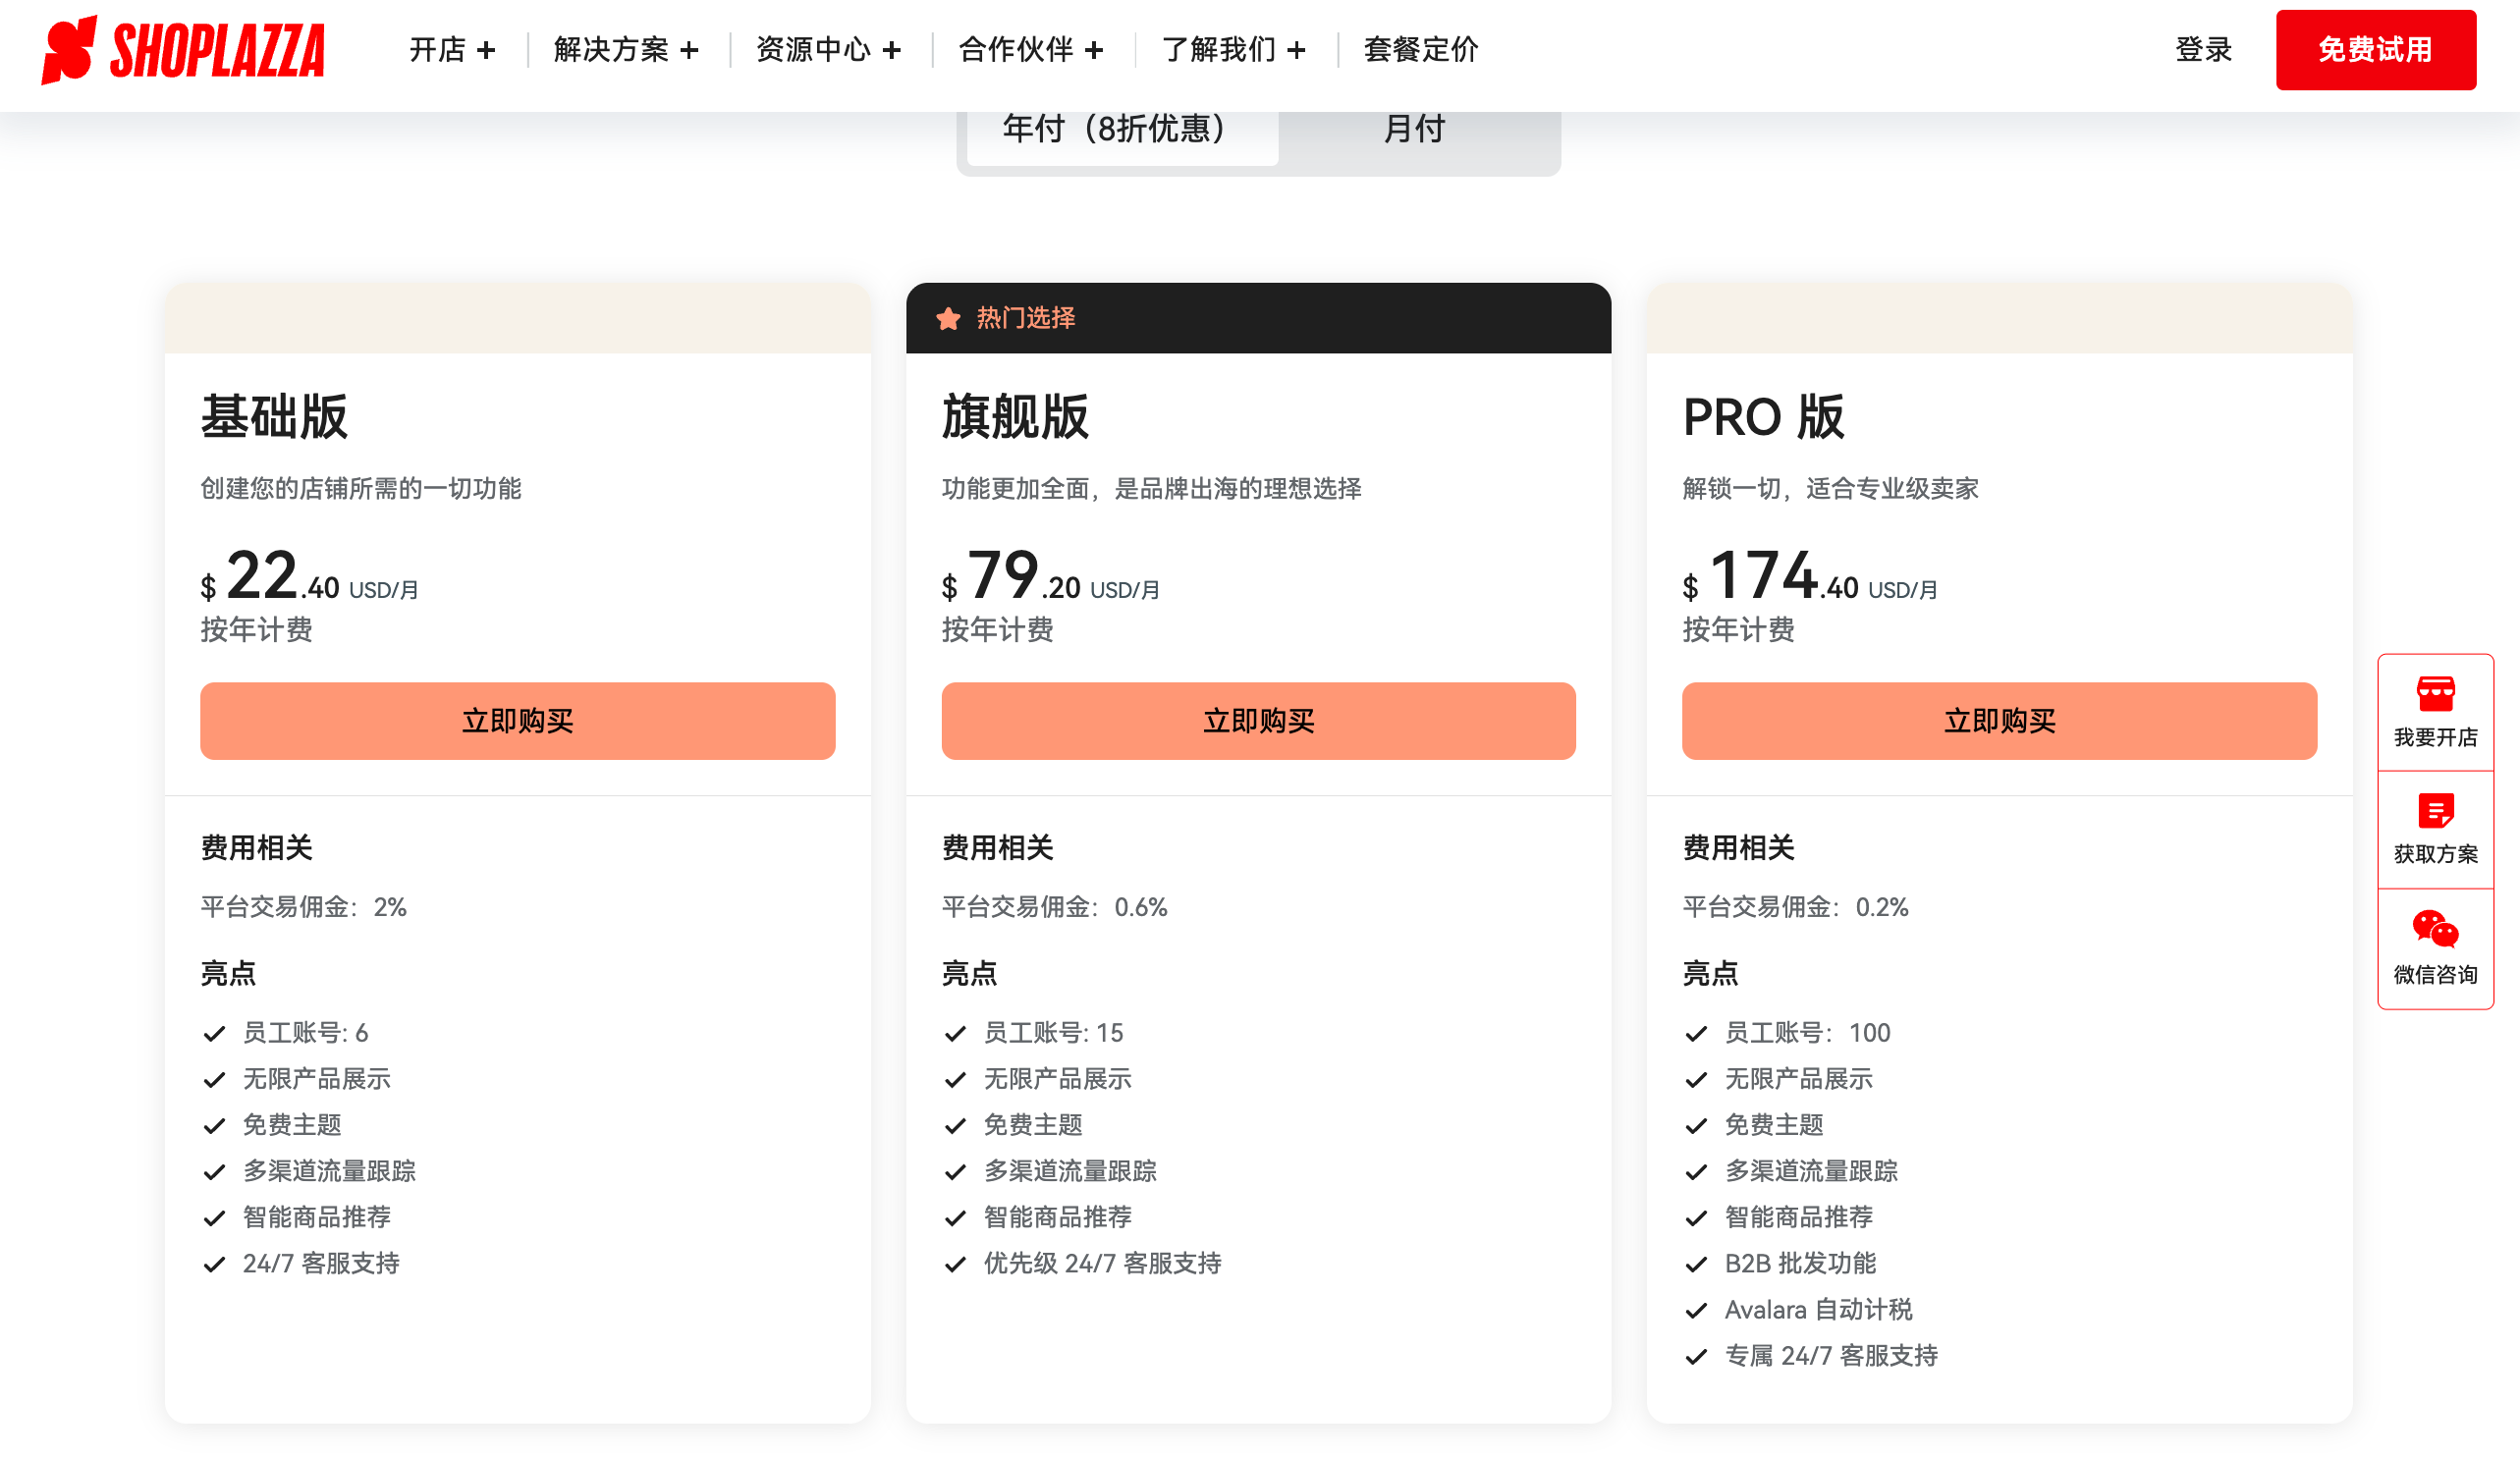2520x1457 pixels.
Task: Select the 套餐定价 menu item
Action: point(1420,50)
